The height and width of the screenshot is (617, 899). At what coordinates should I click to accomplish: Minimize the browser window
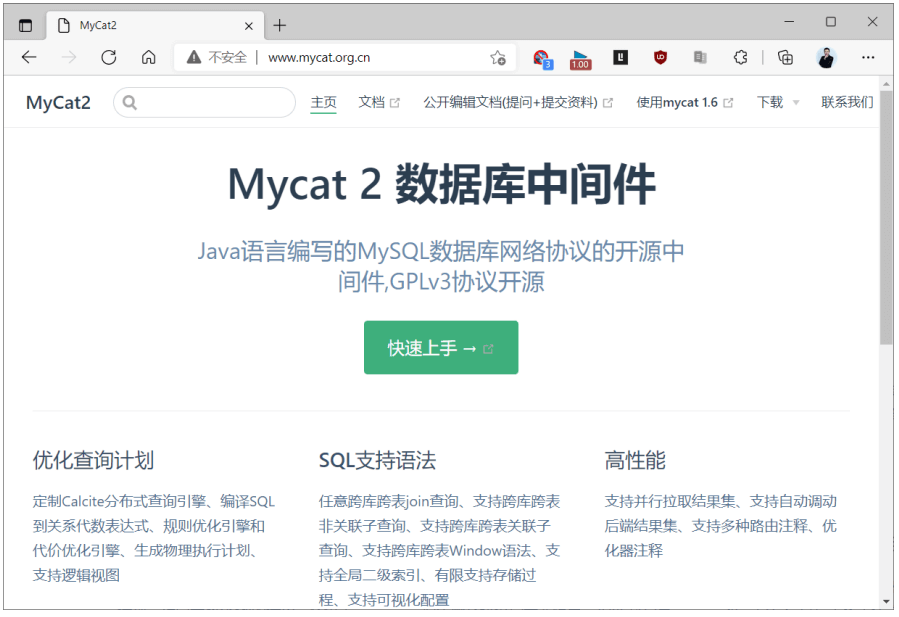(789, 22)
